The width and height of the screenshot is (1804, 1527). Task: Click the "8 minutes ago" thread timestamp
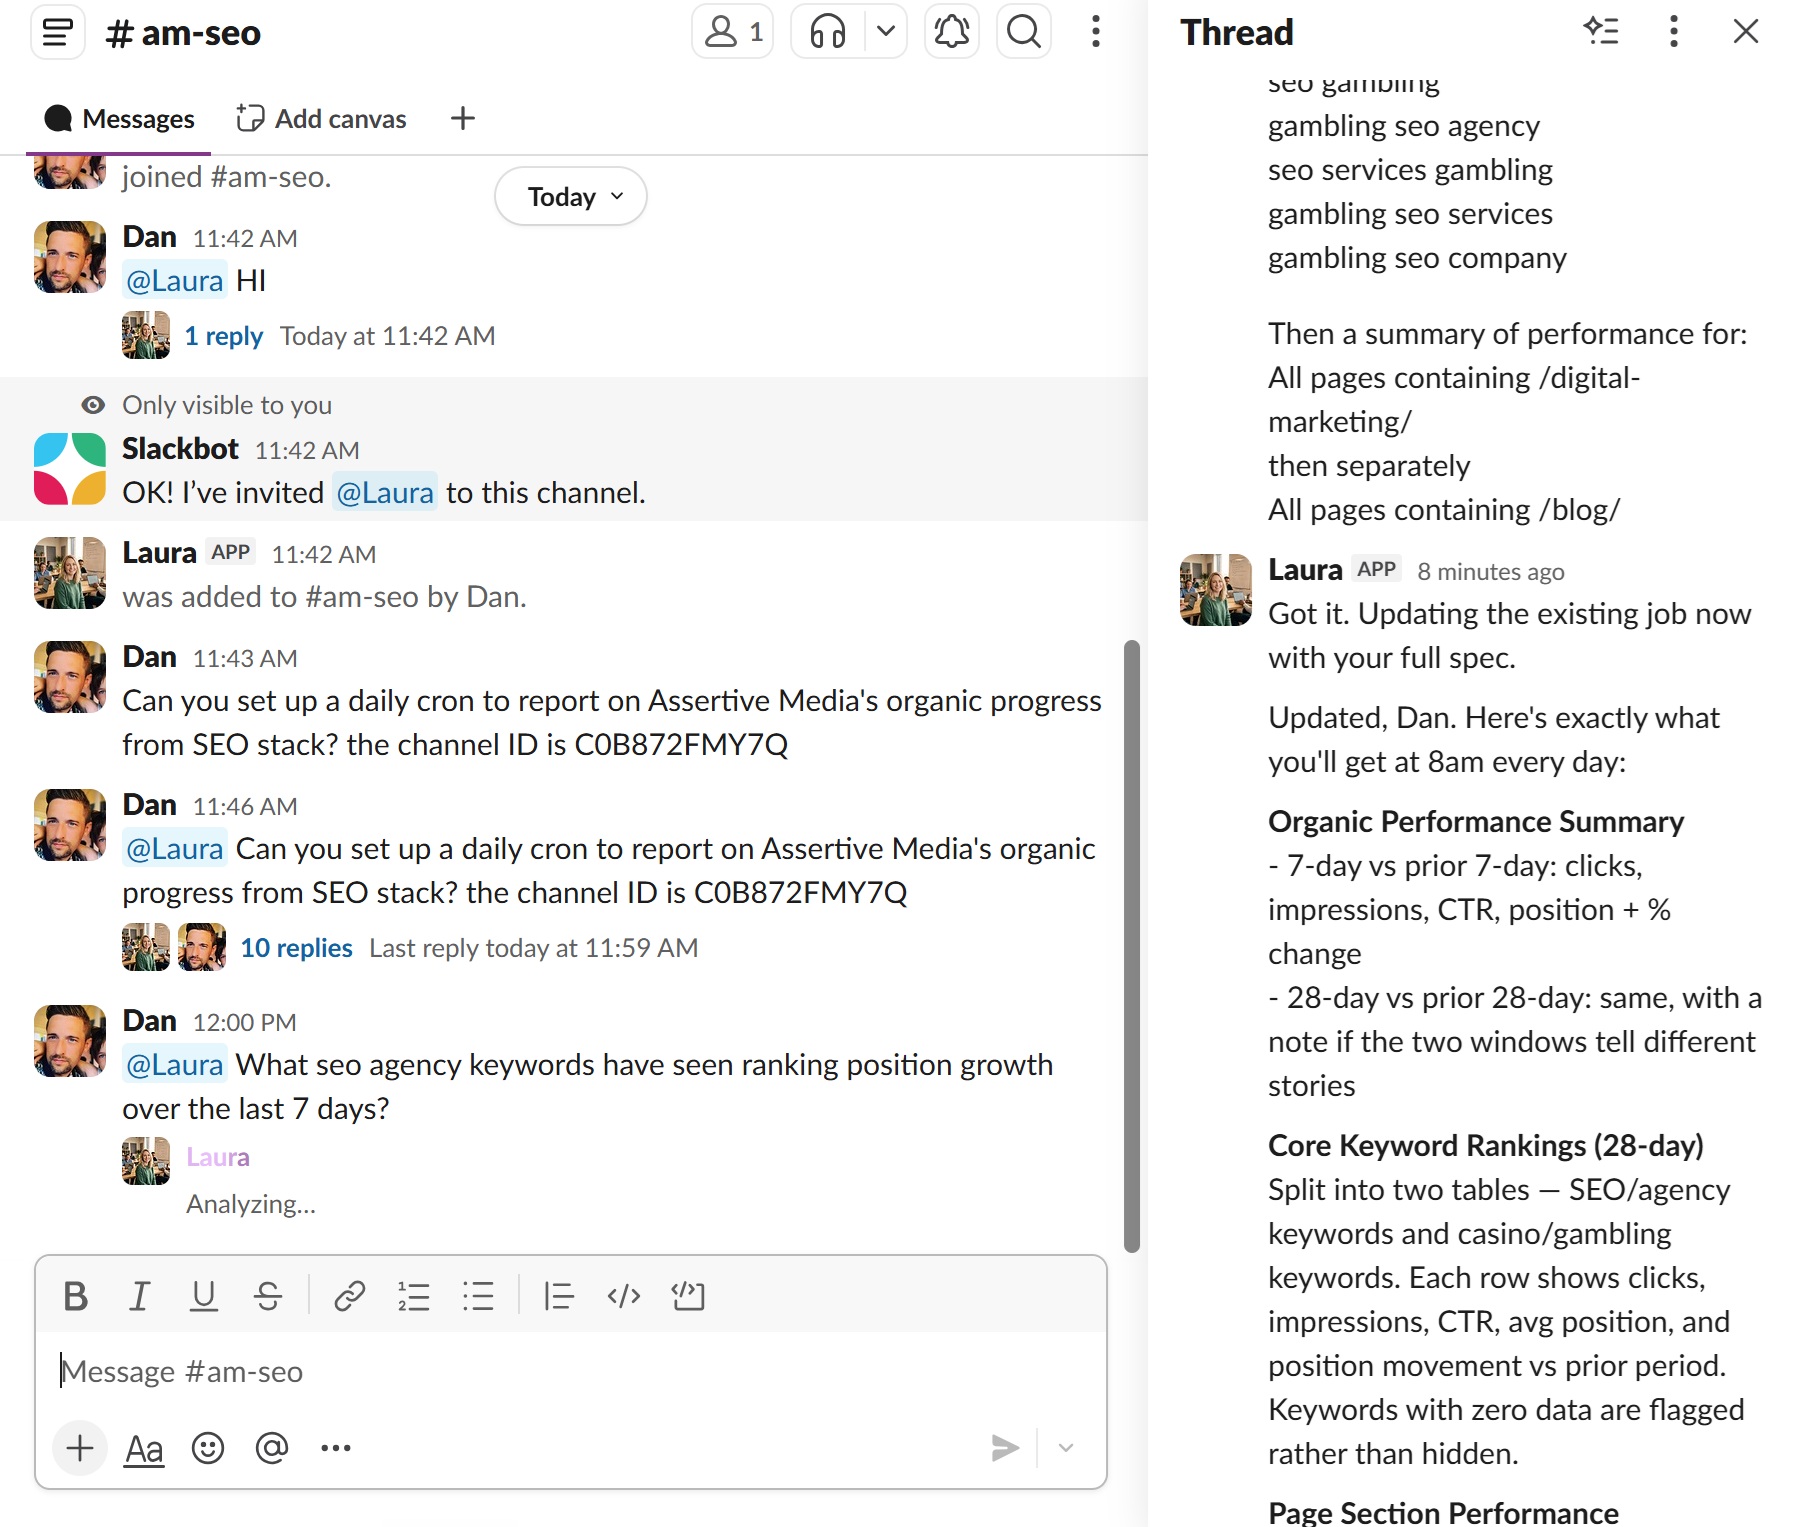tap(1490, 571)
